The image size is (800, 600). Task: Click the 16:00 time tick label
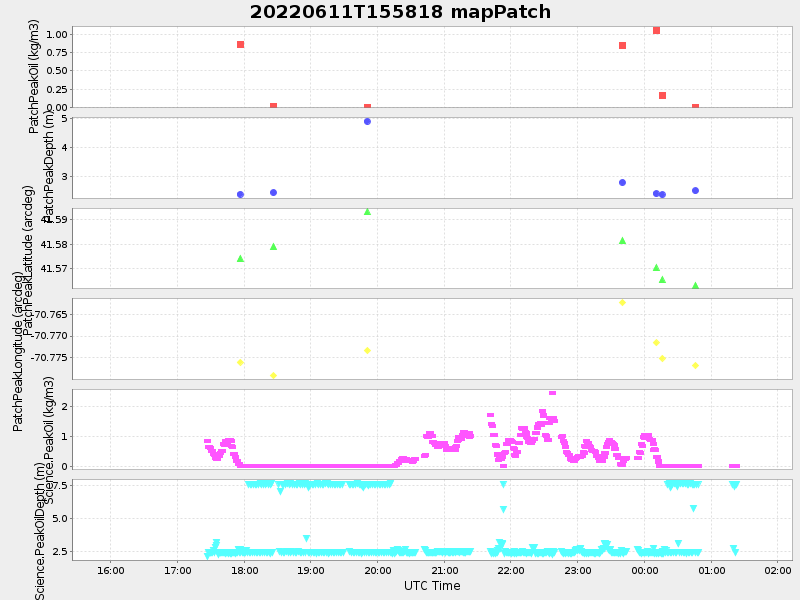[111, 570]
